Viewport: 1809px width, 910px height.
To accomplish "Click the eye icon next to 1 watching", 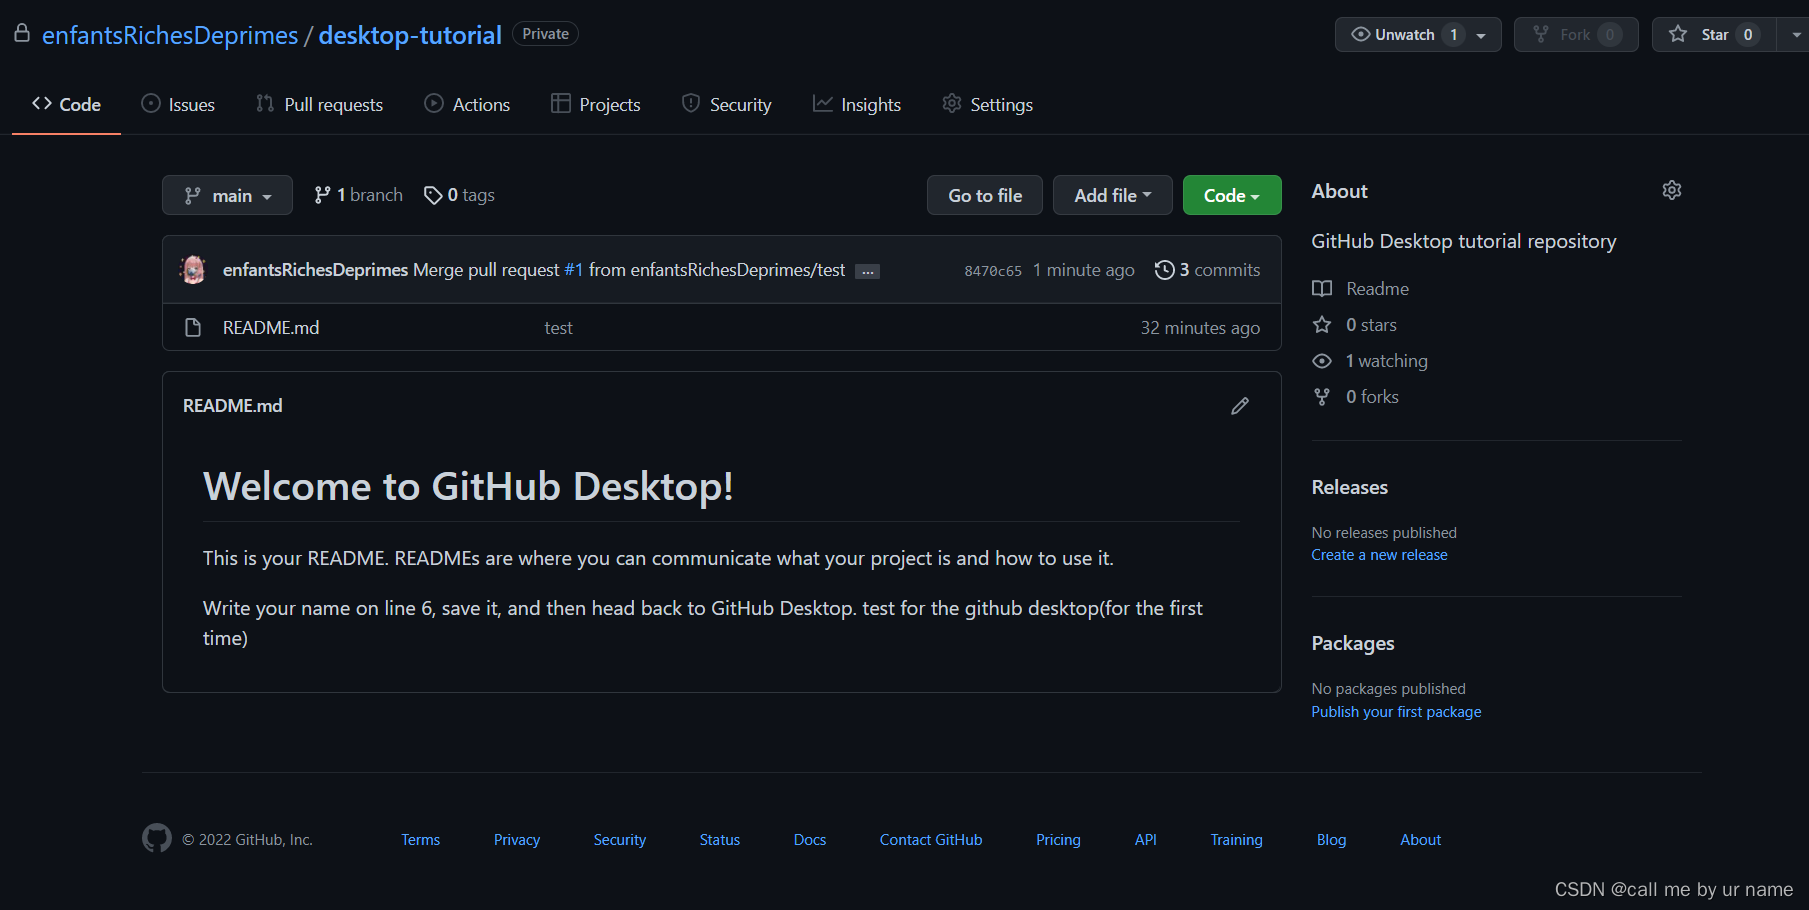I will (1321, 360).
